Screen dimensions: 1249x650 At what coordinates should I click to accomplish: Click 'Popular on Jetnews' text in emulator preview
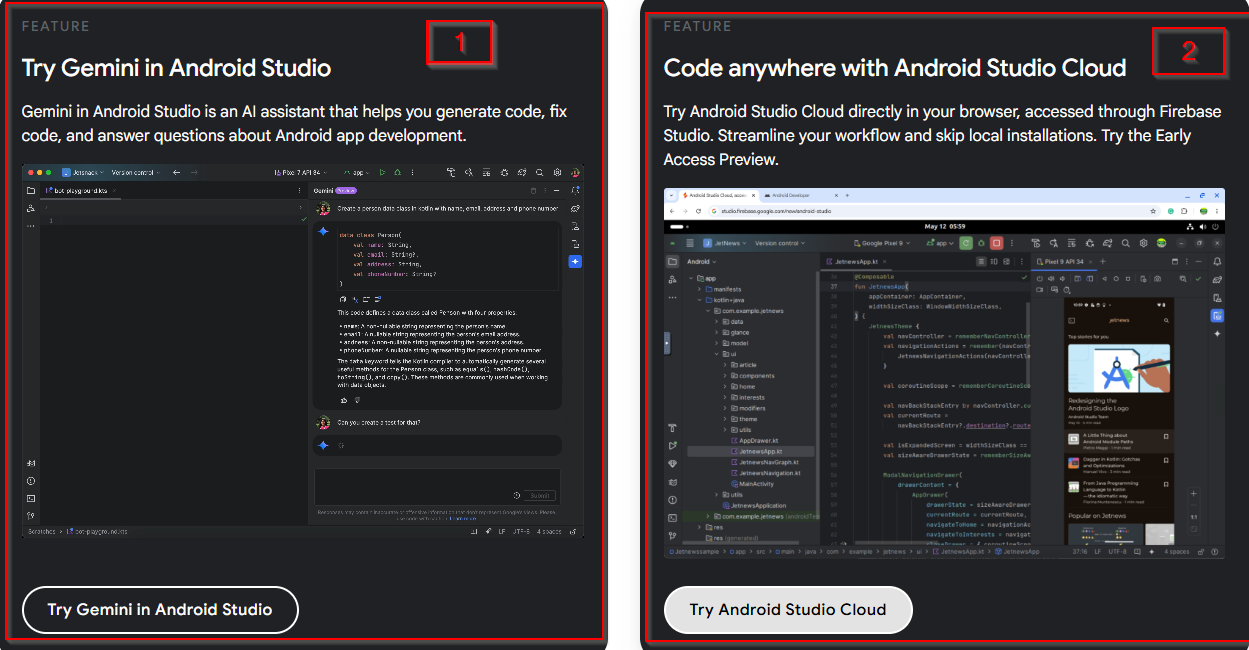[1097, 516]
